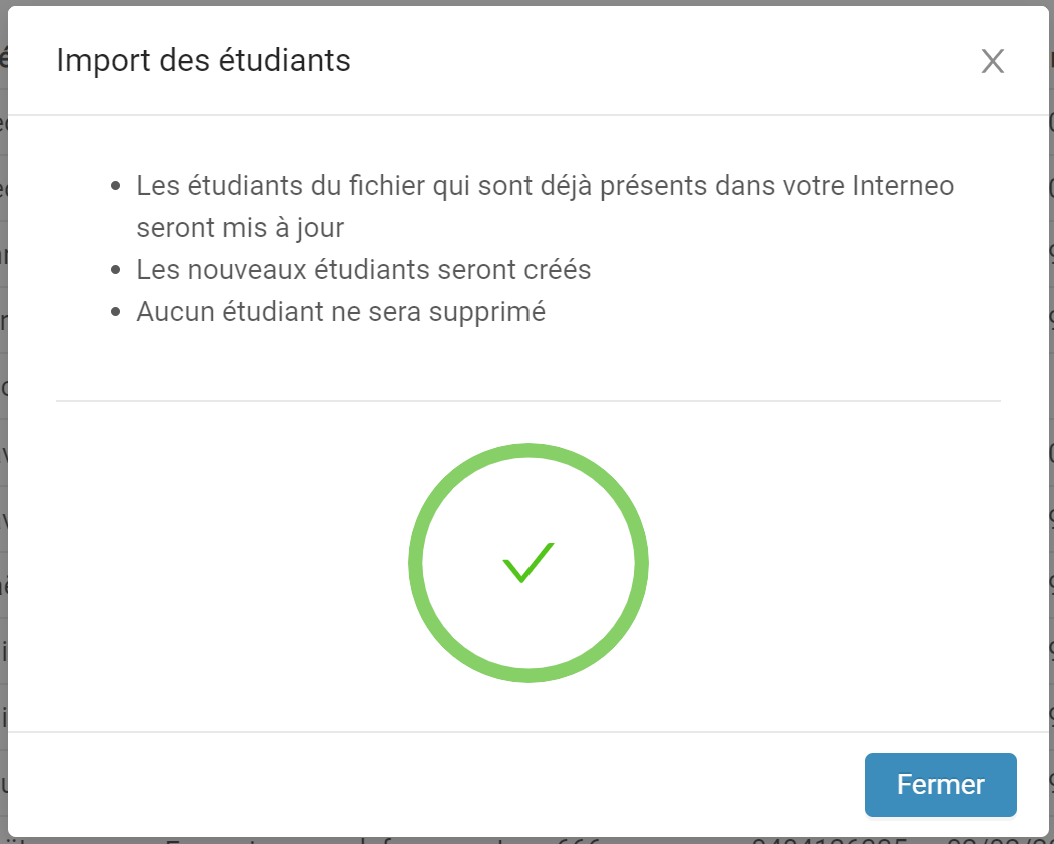Close the Import des étudiants dialog with X

(x=992, y=61)
